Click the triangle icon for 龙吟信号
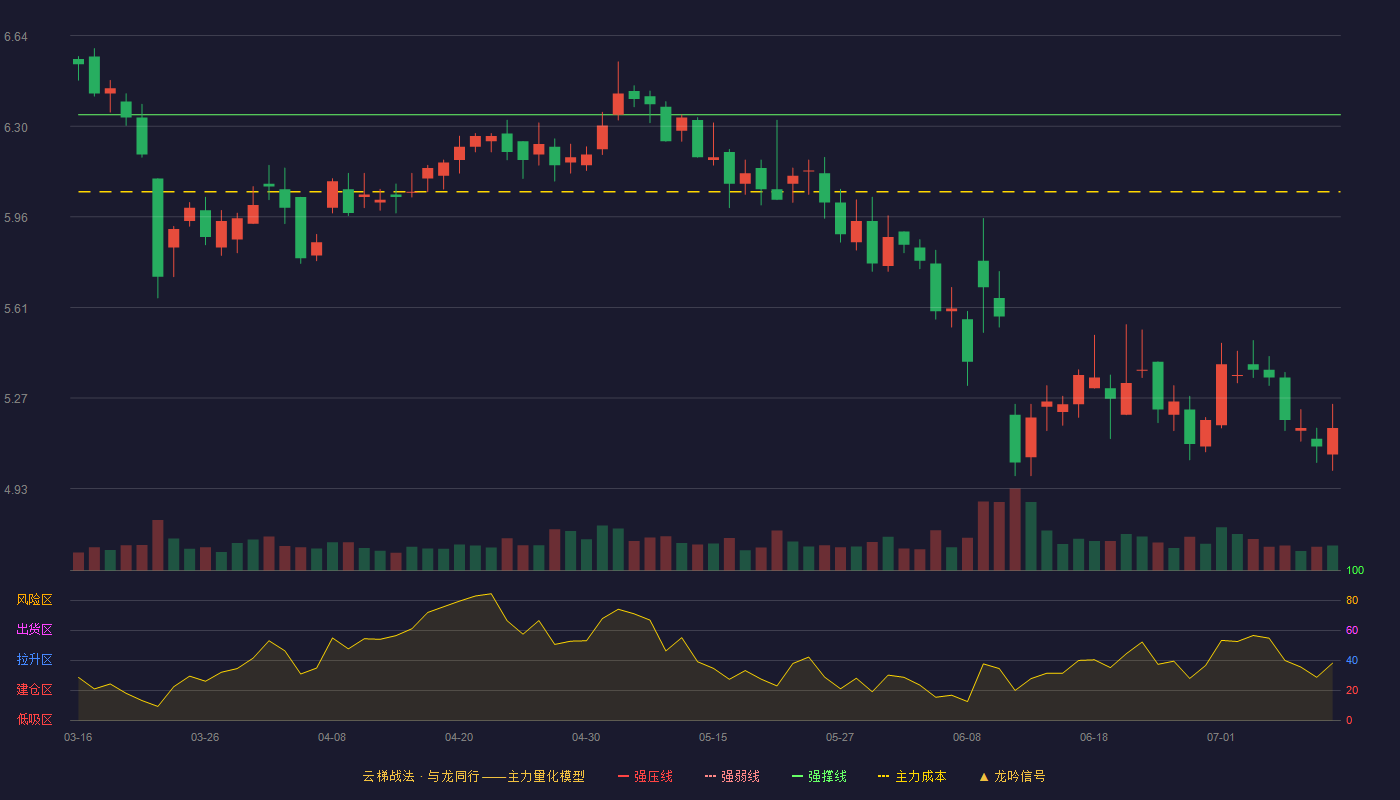 click(x=983, y=776)
